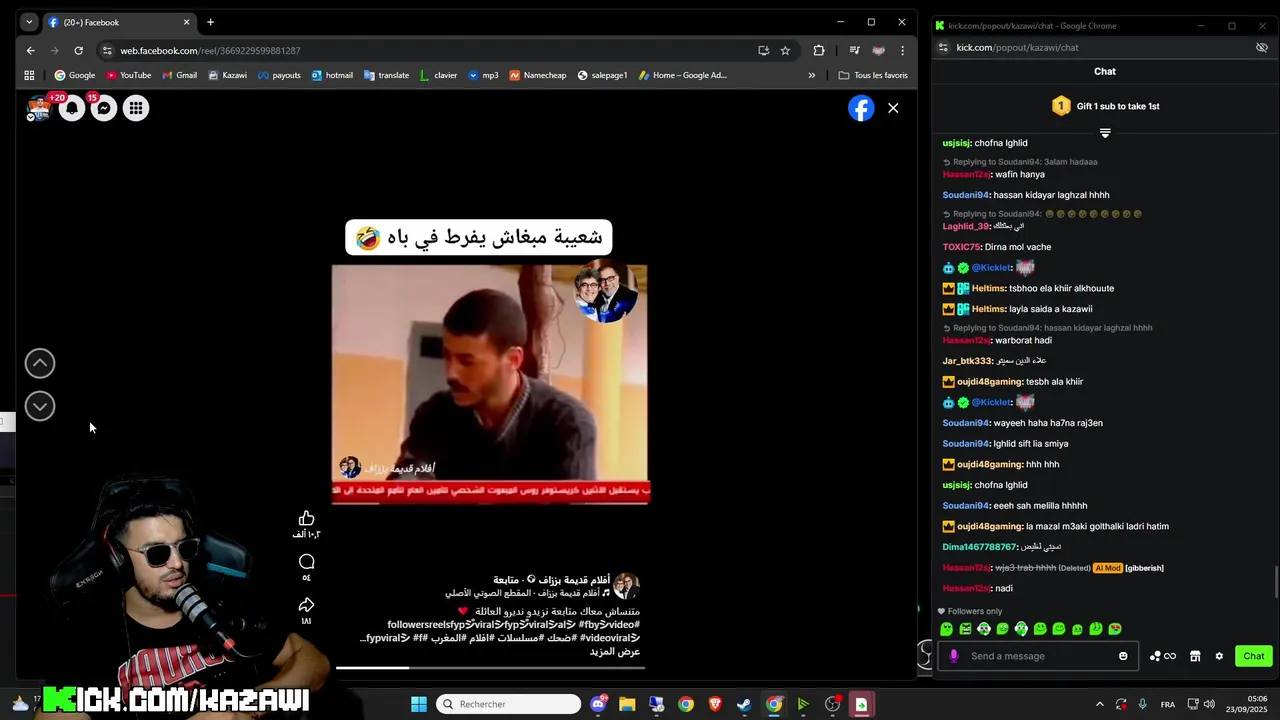Click username Dima1467788767 in chat

[980, 547]
